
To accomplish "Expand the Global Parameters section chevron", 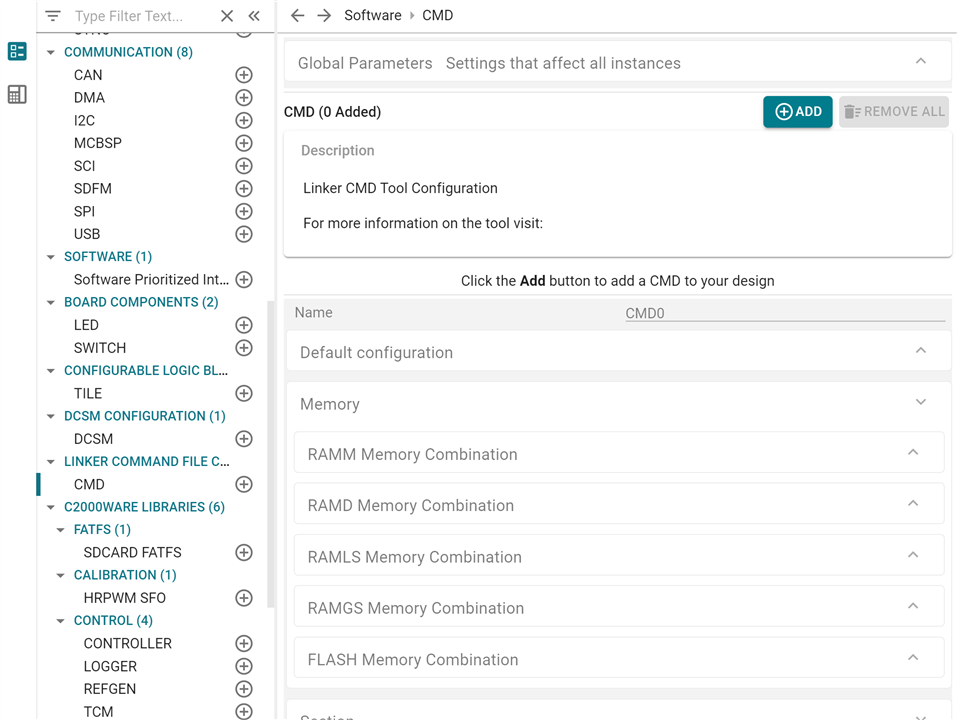I will click(921, 61).
